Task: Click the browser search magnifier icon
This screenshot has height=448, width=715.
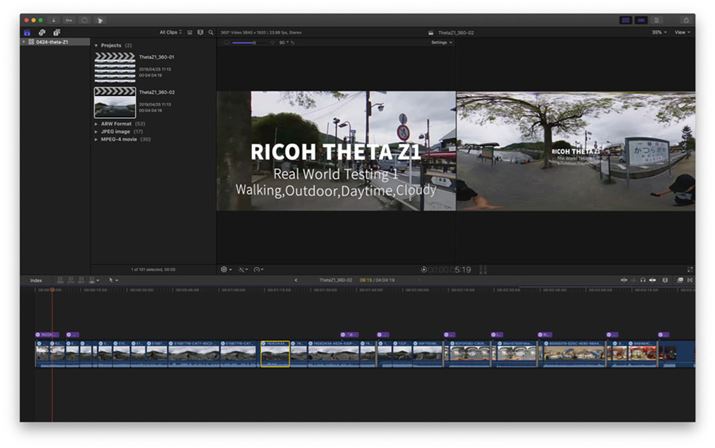Action: pyautogui.click(x=211, y=32)
